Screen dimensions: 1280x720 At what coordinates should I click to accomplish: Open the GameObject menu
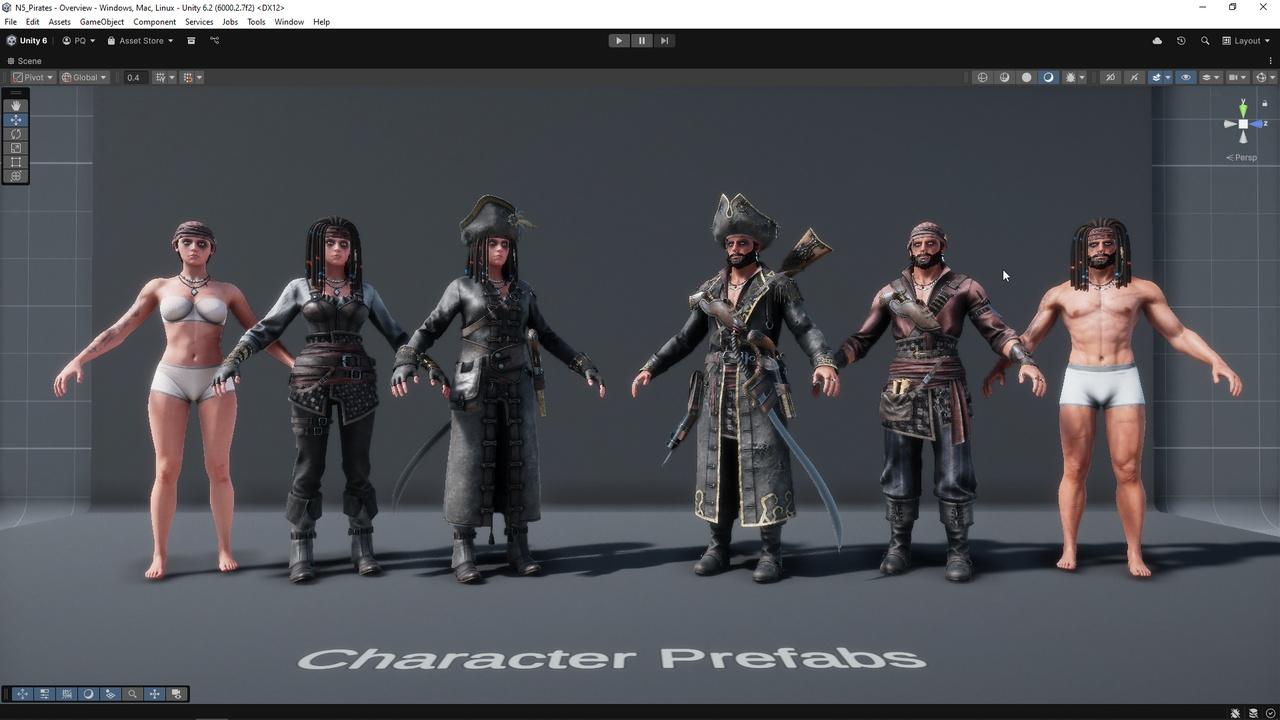tap(102, 22)
